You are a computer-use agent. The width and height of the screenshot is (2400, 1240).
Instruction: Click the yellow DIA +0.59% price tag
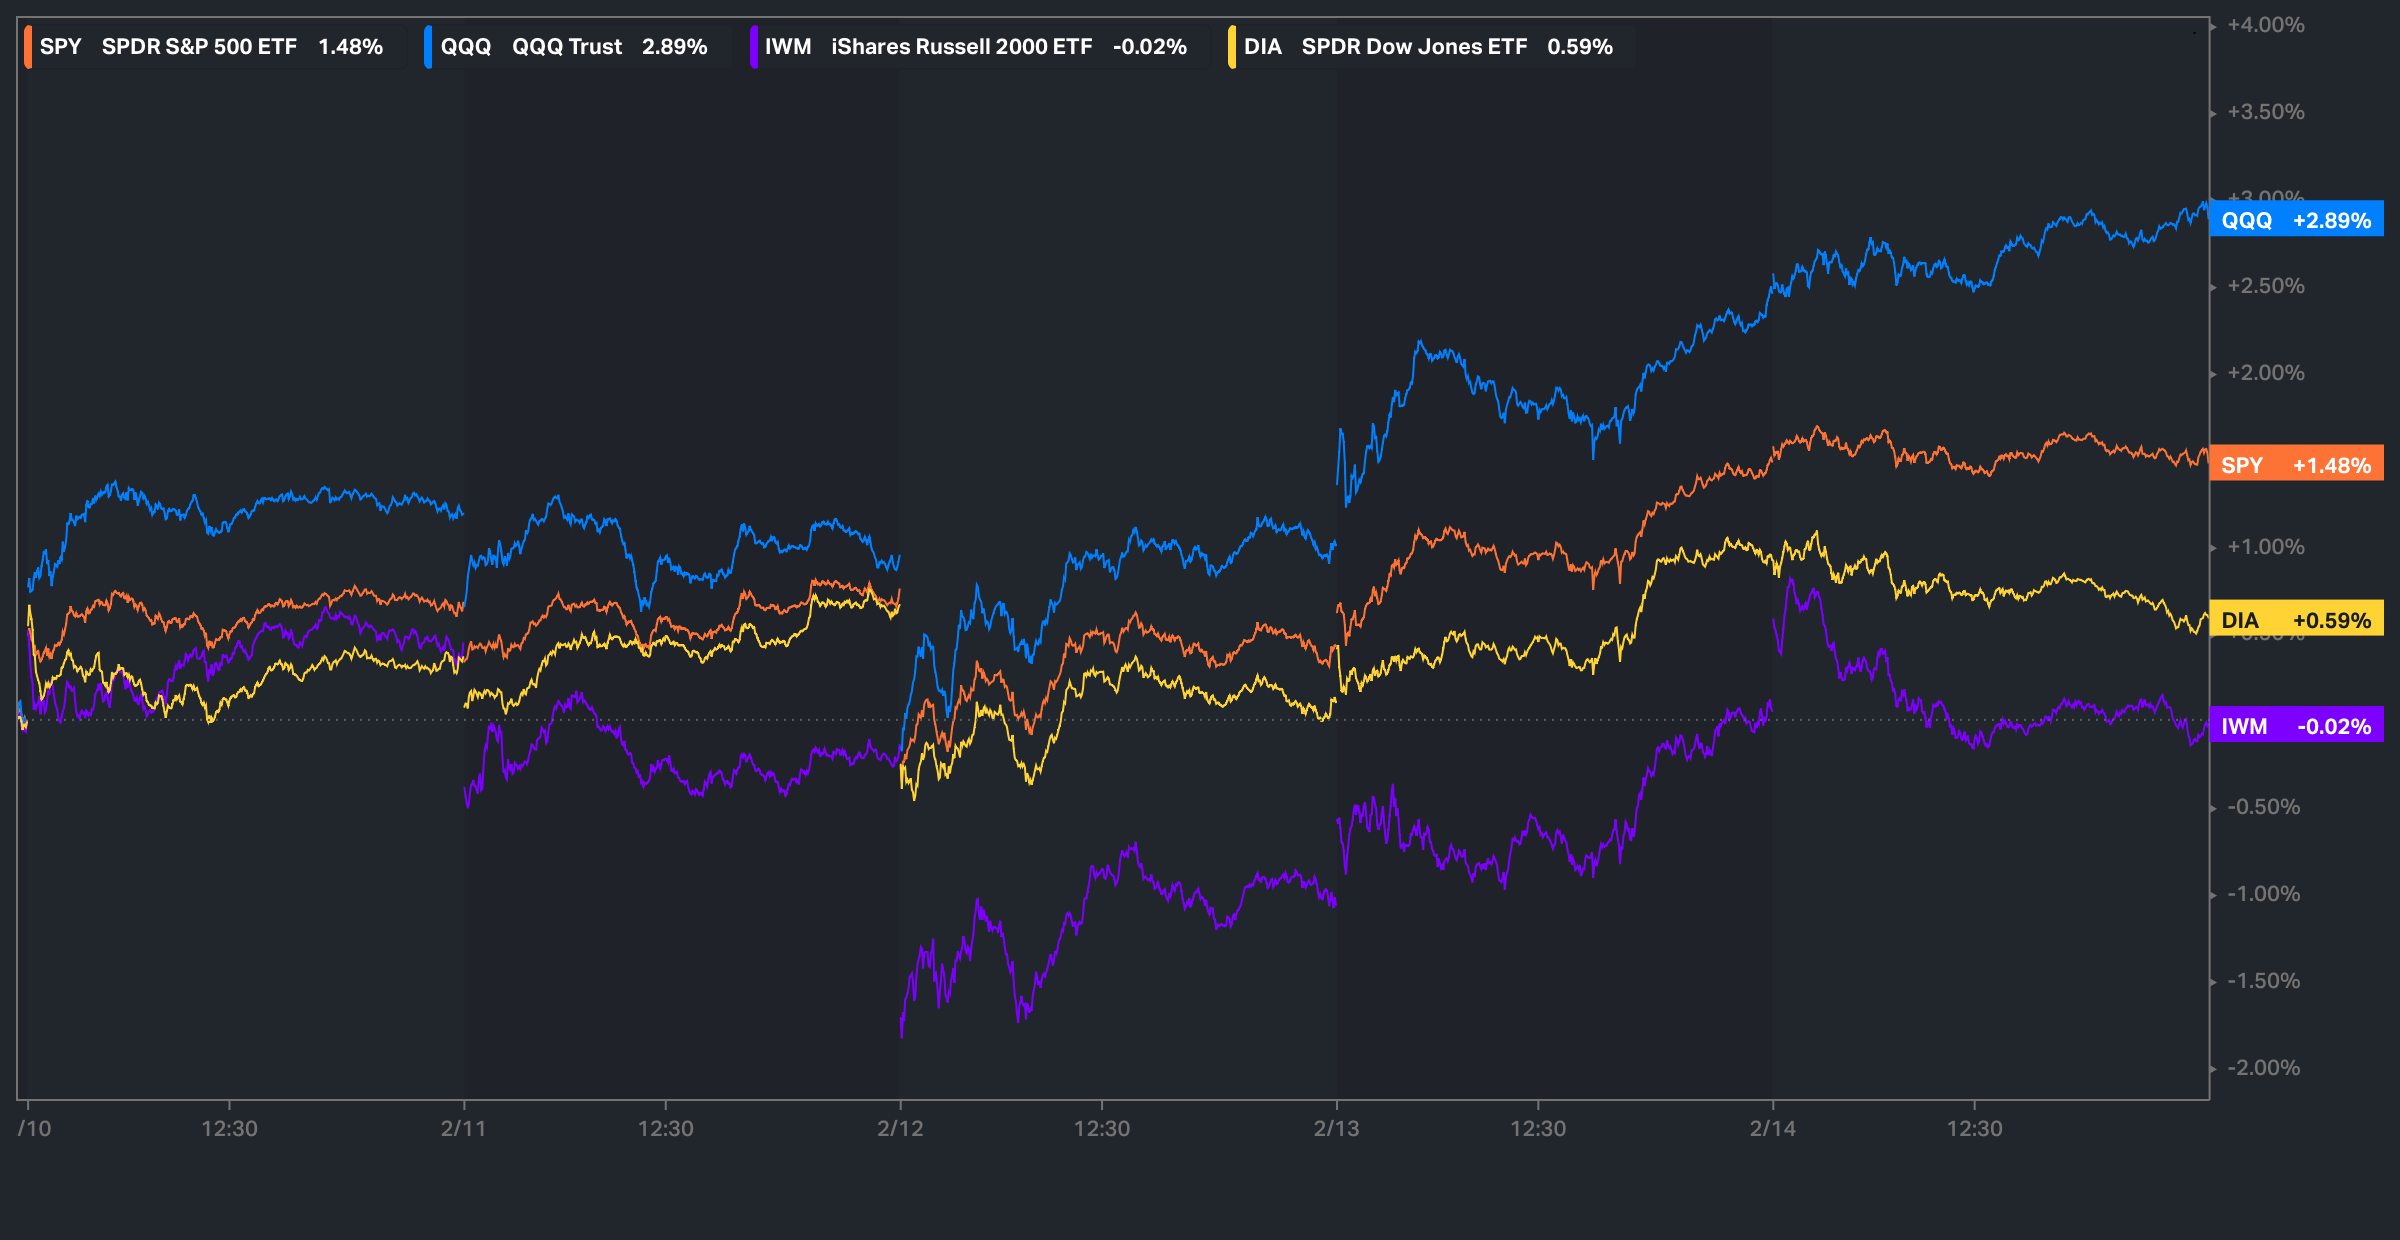click(2295, 620)
